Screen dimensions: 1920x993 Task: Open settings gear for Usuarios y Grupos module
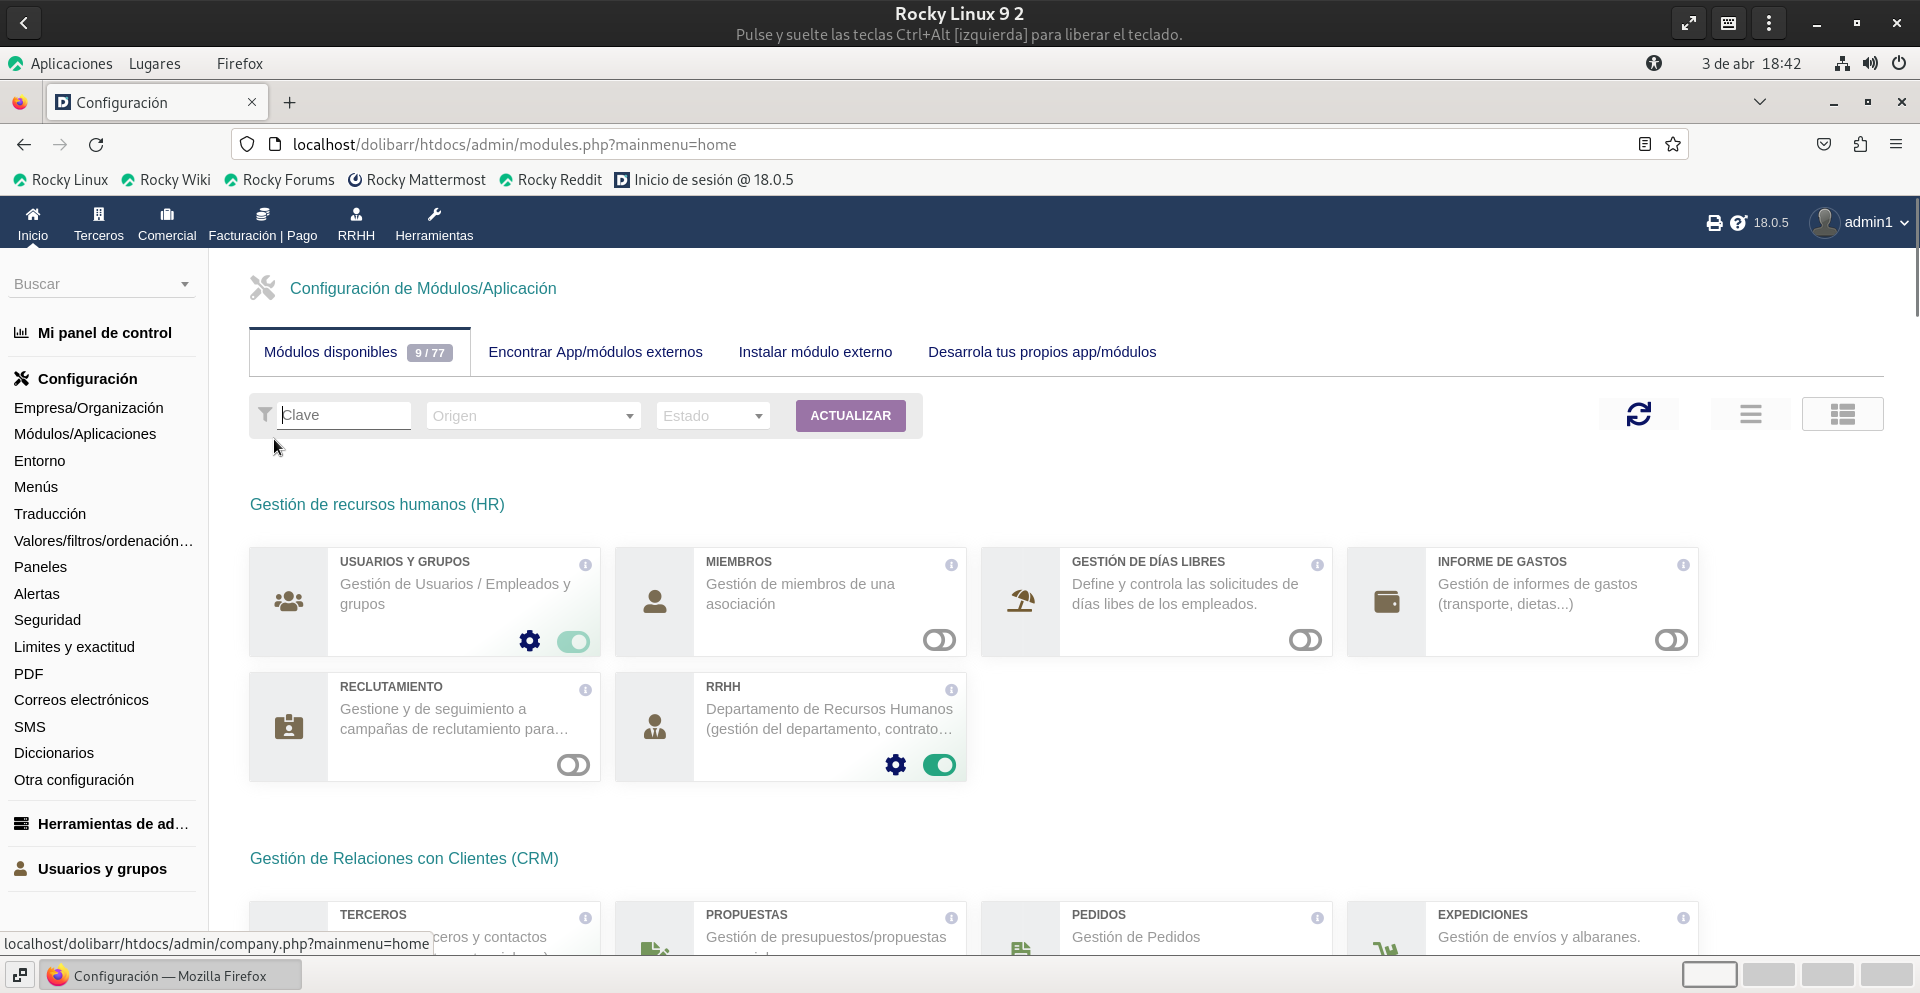(x=529, y=641)
